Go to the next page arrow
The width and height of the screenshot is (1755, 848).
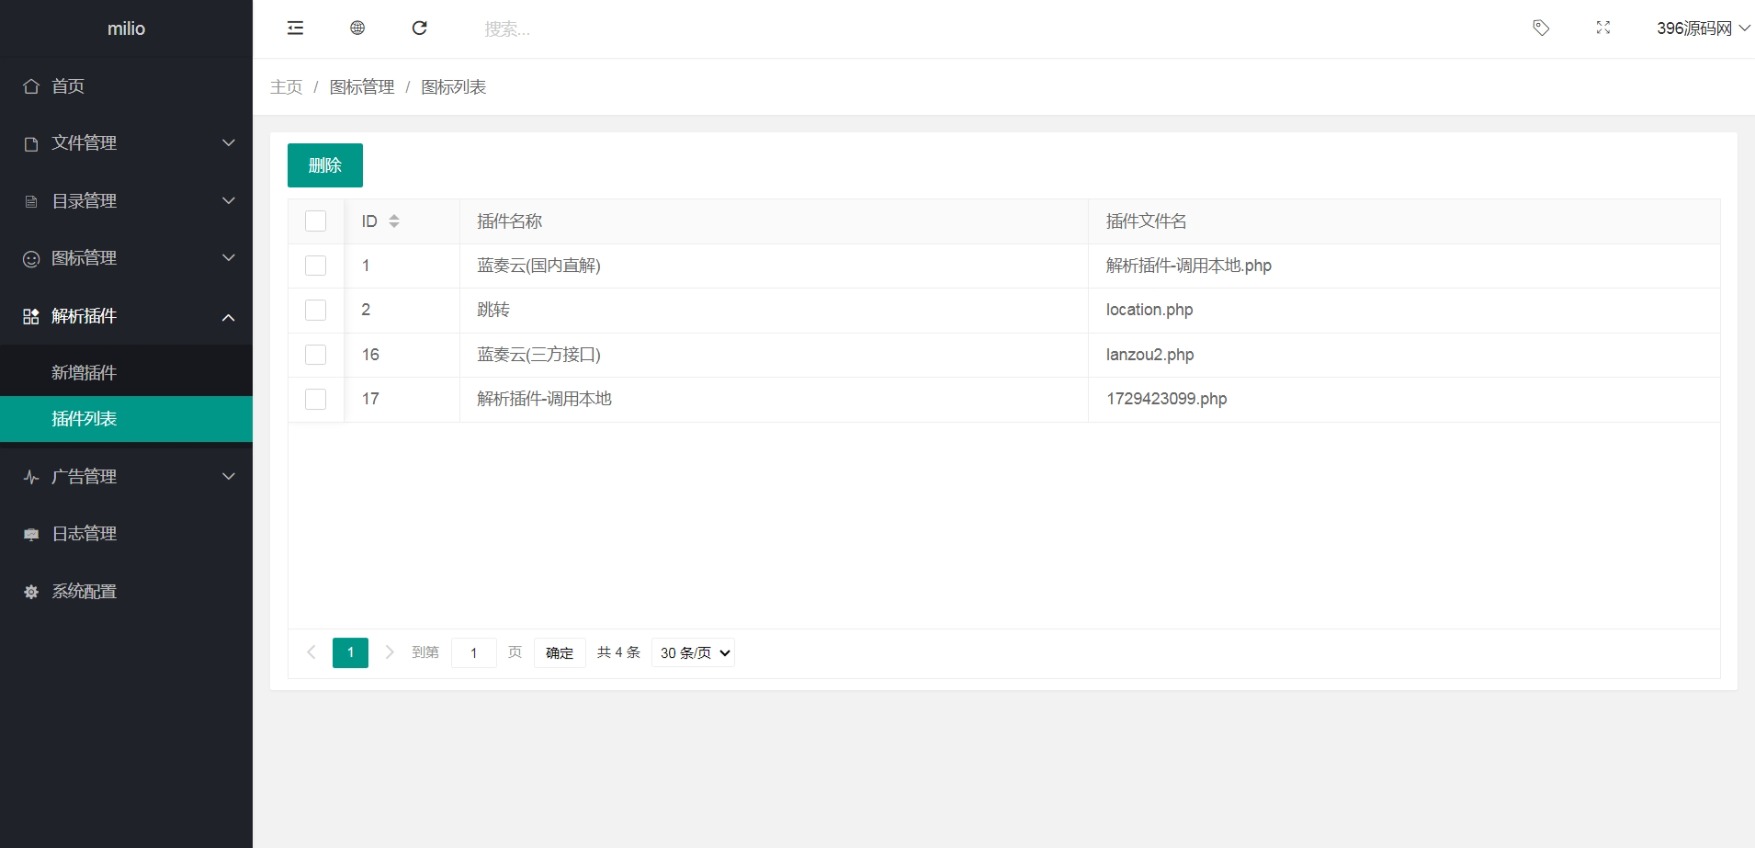pos(390,652)
